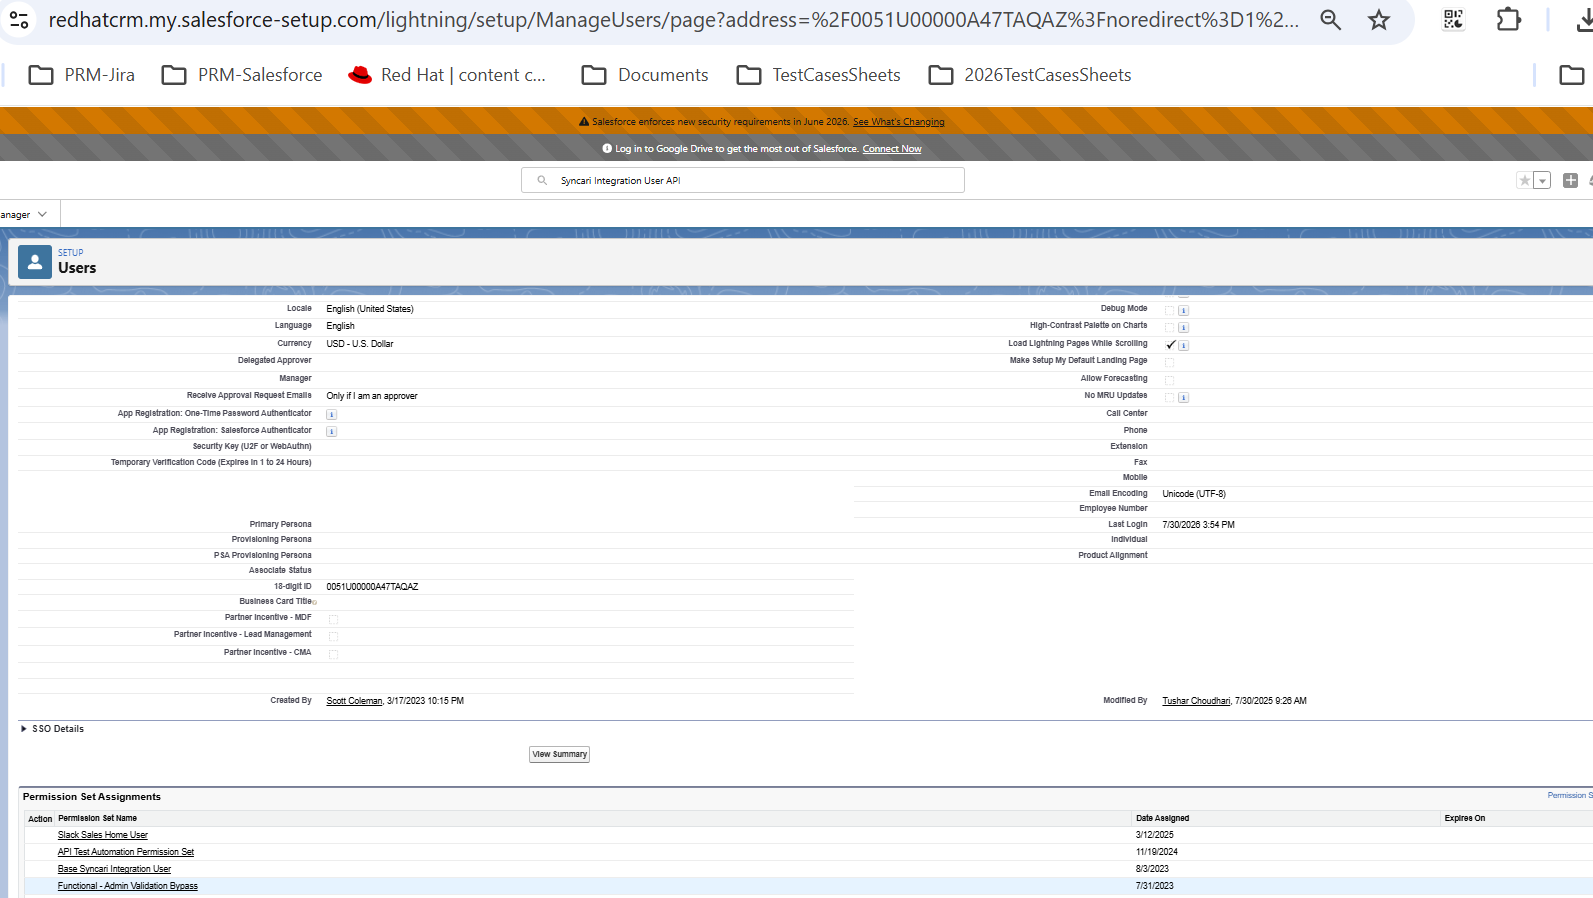Click the View Summary button

click(x=560, y=755)
